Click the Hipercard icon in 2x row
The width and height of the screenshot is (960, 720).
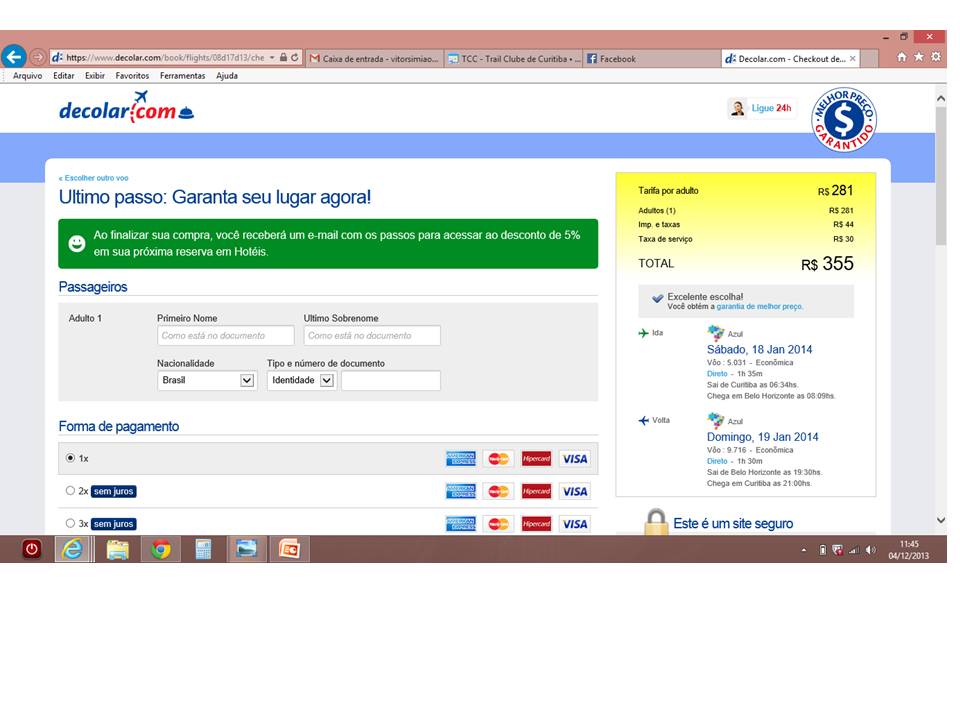click(x=536, y=491)
